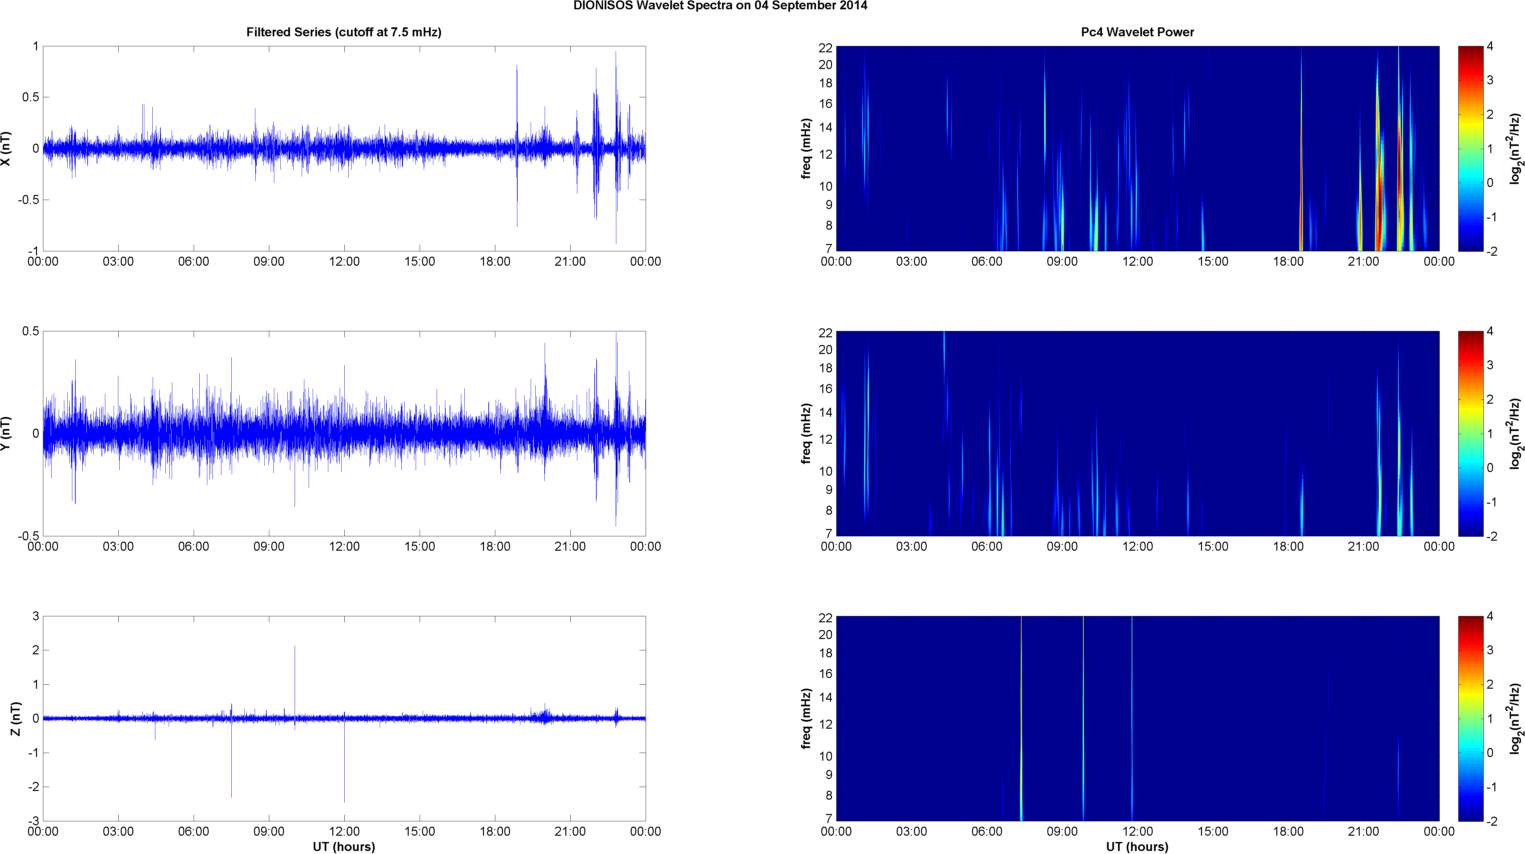Click the 12:00 tick under the Y time series
This screenshot has width=1525, height=854.
[344, 547]
